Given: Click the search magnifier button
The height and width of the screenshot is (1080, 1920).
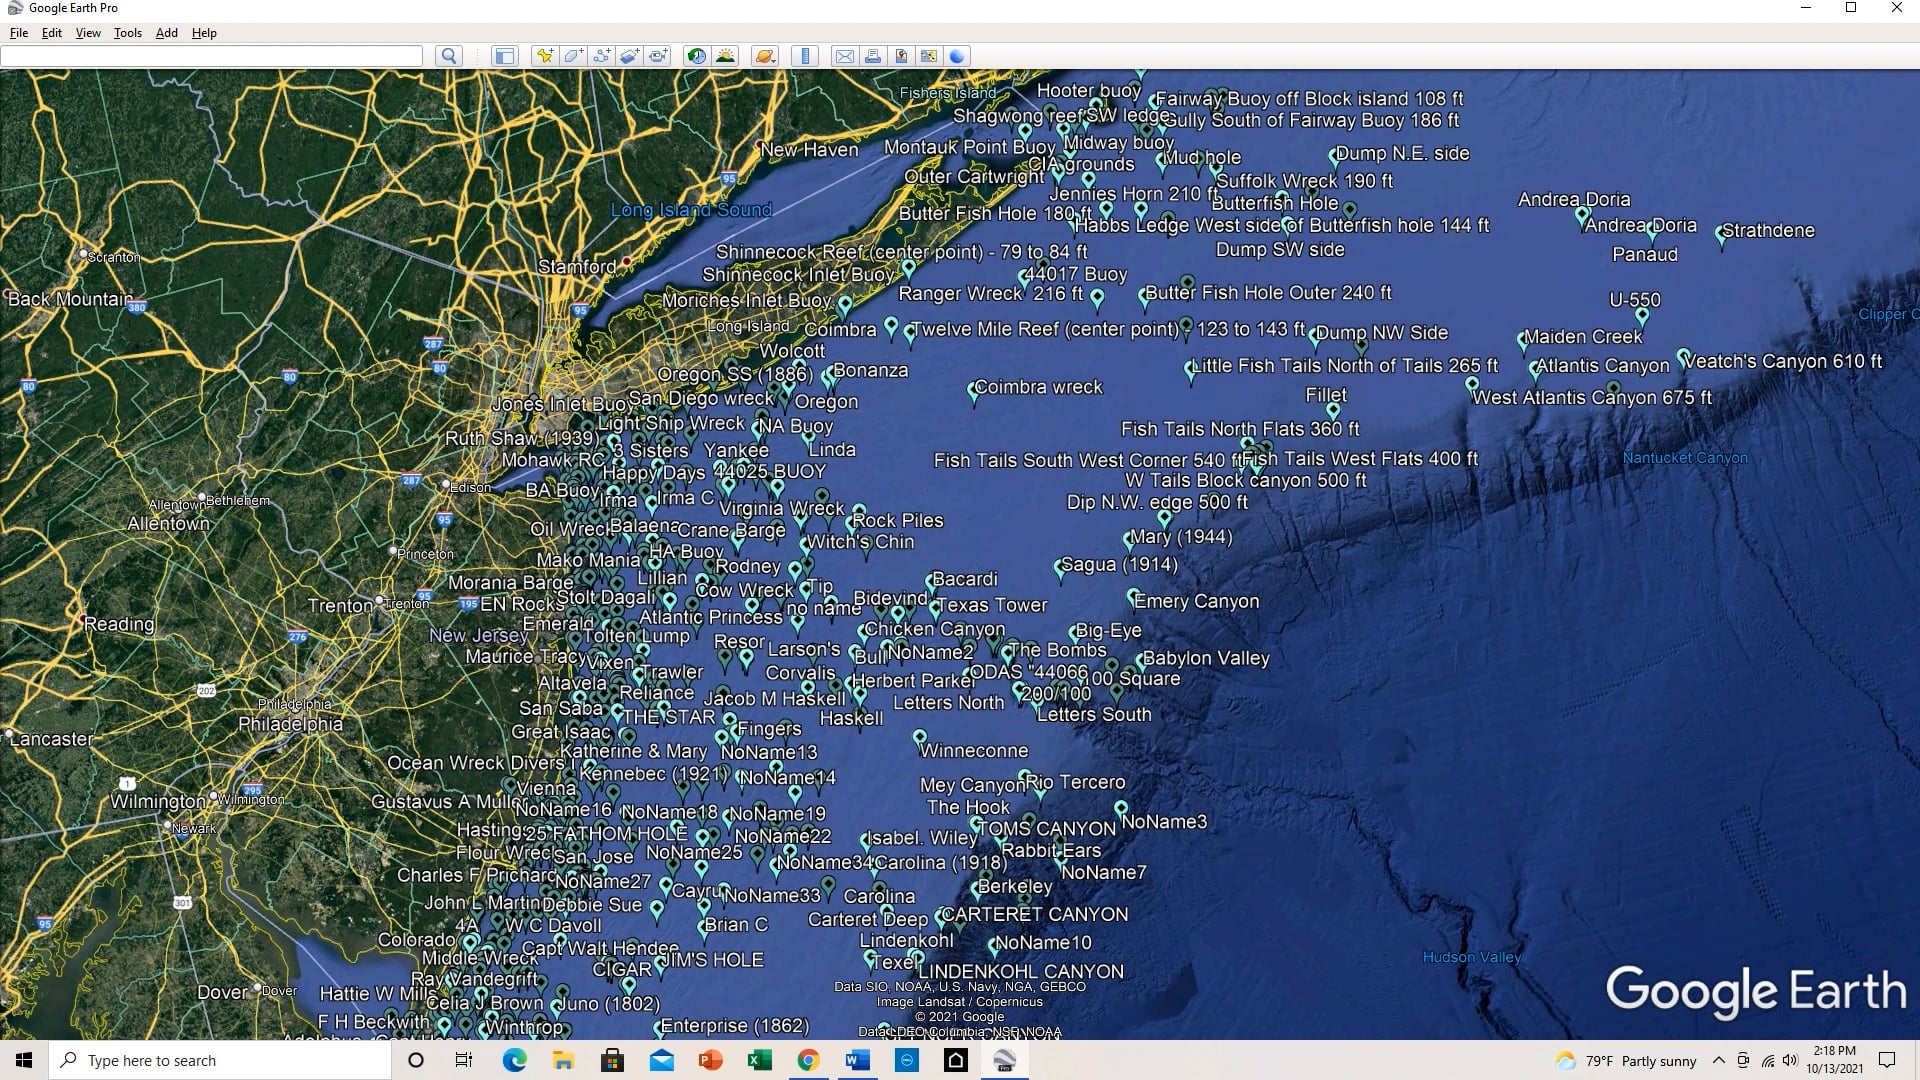Looking at the screenshot, I should pos(449,56).
